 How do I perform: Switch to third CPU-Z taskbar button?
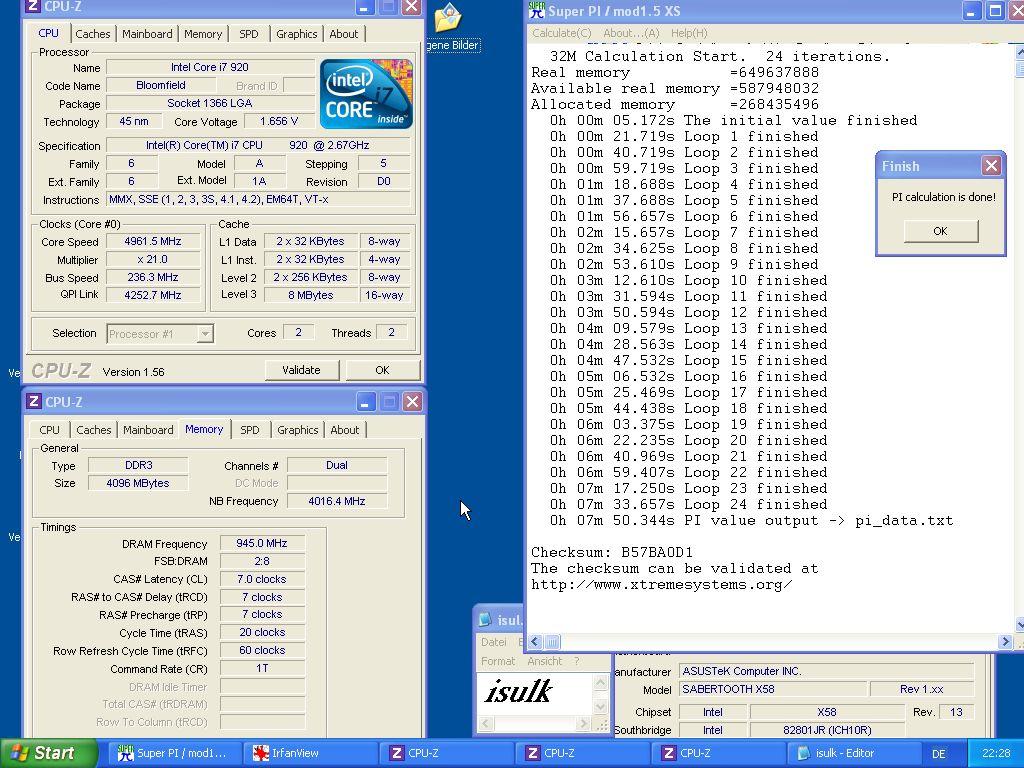tap(718, 753)
